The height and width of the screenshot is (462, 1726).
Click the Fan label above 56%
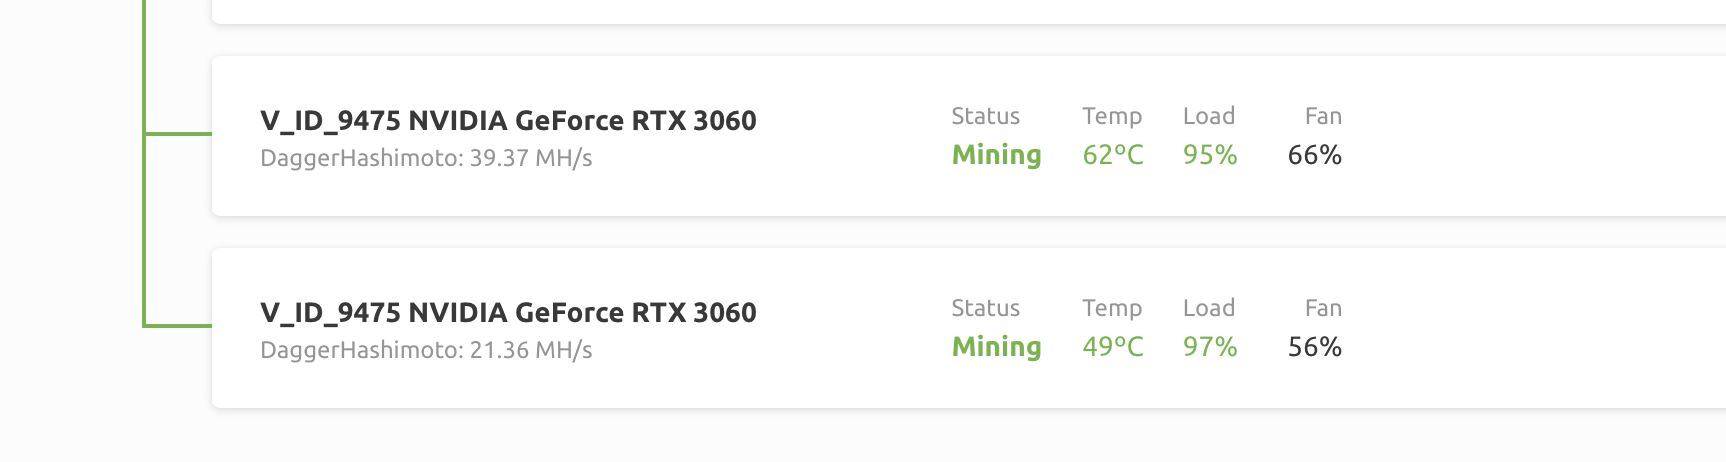pos(1323,308)
